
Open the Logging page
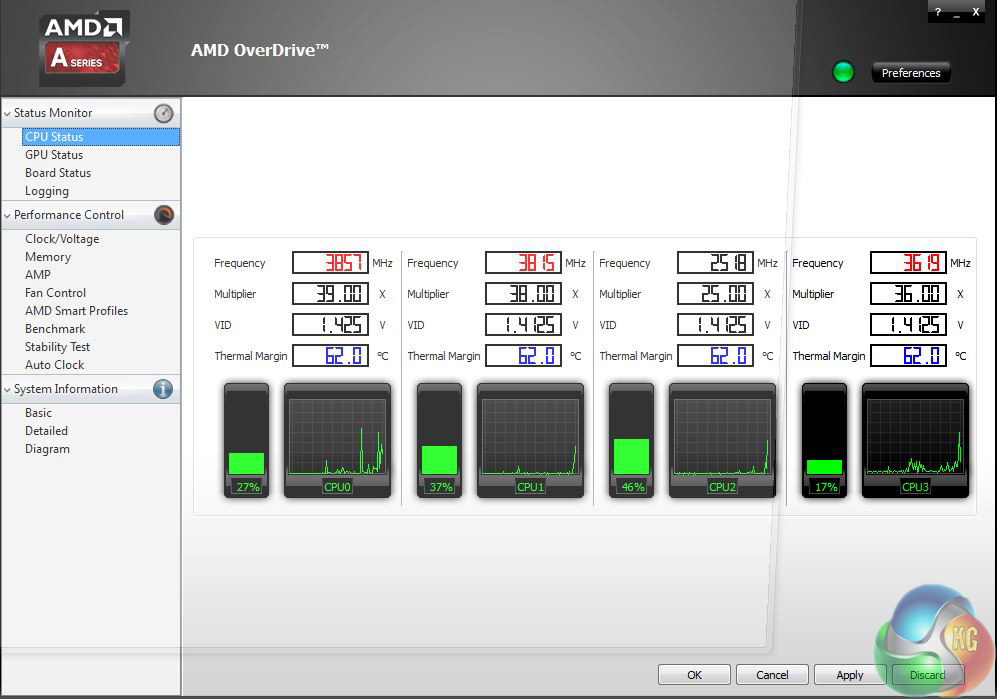tap(46, 191)
